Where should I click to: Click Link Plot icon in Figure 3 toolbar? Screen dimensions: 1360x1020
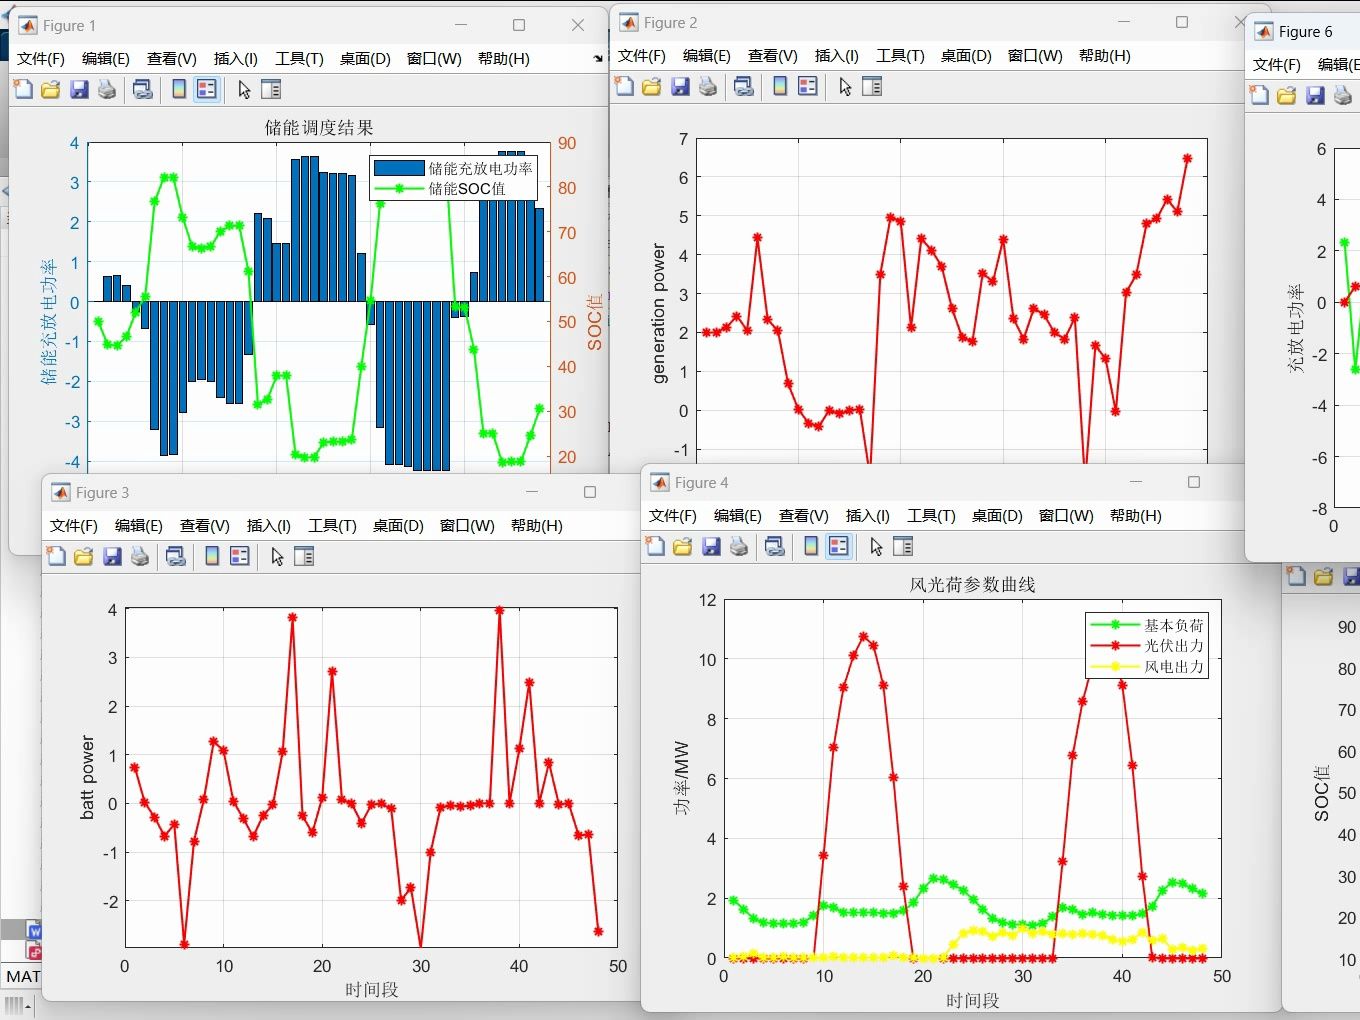176,556
